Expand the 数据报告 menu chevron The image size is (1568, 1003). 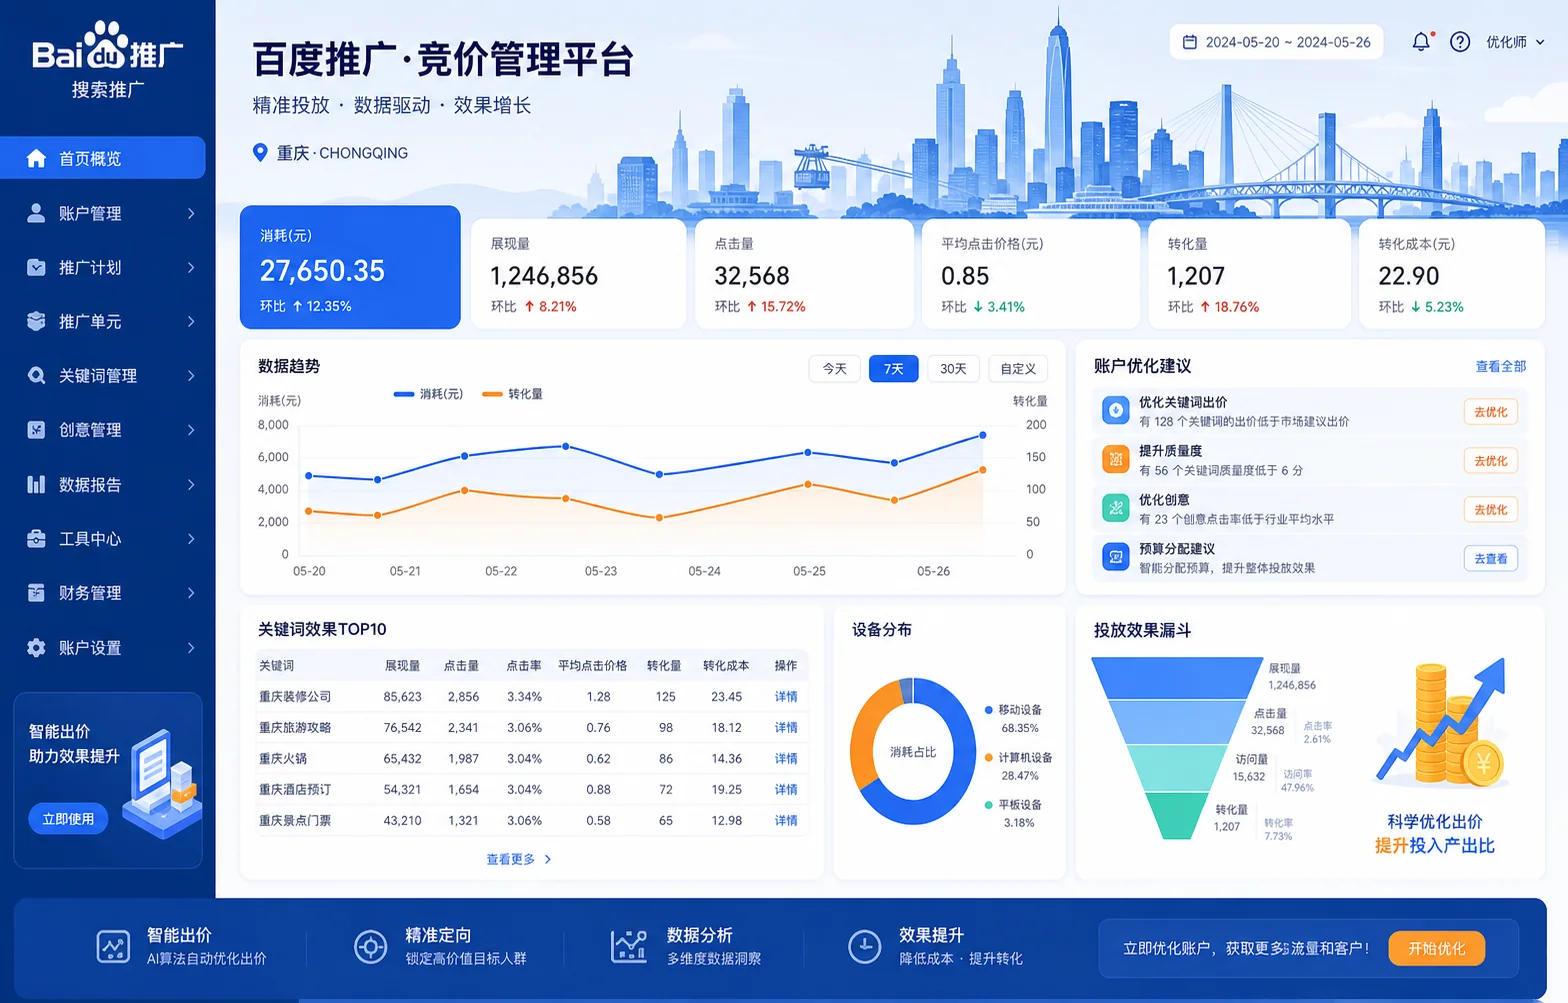click(x=191, y=484)
